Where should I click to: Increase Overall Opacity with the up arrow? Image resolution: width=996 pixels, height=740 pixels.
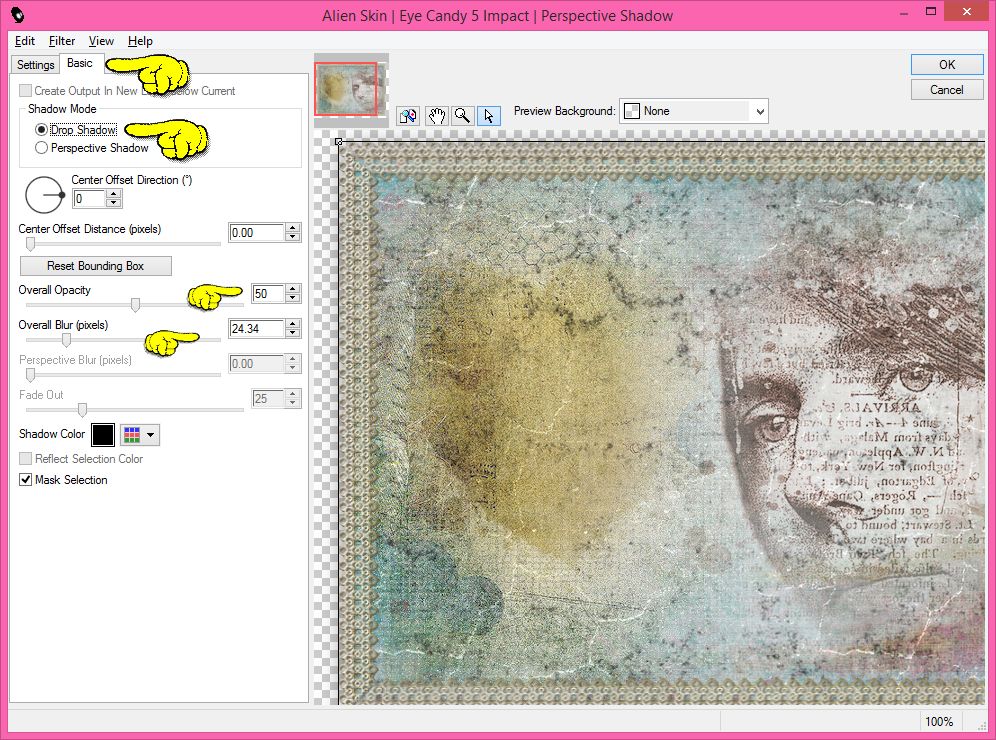[293, 289]
